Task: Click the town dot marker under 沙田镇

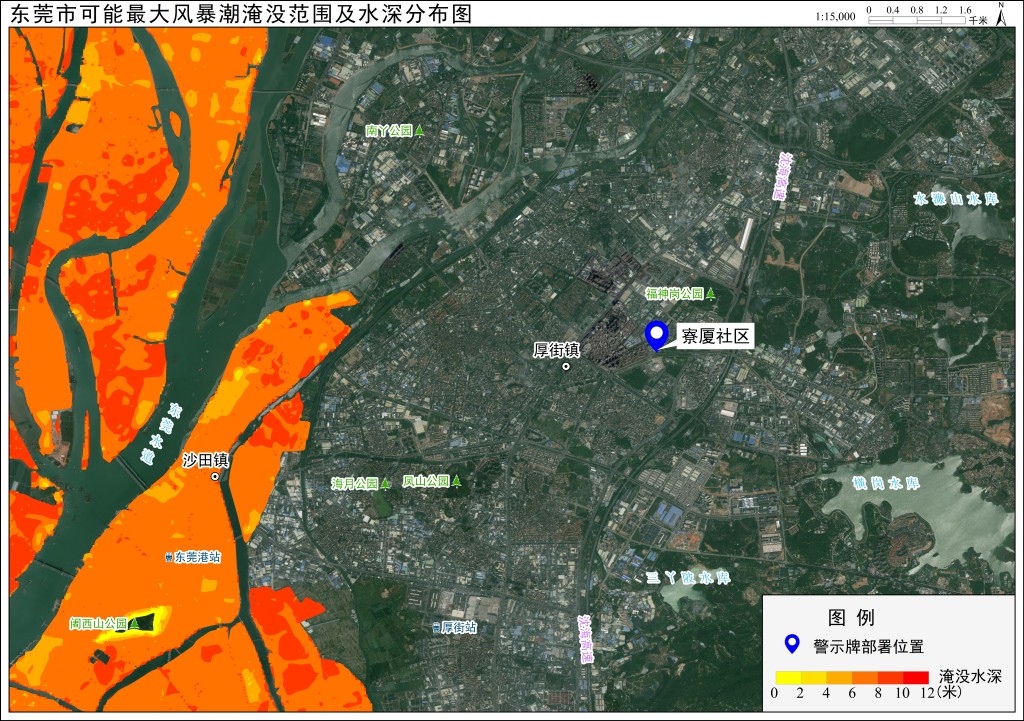Action: [215, 477]
